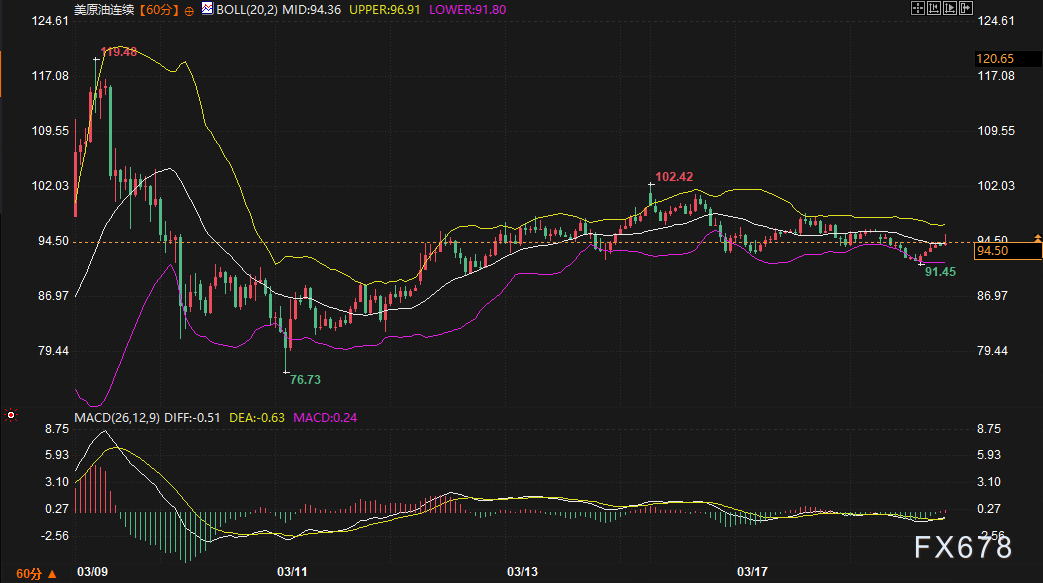Click the crosshair cursor icon in top-right toolbar
Viewport: 1043px width, 583px height.
(919, 8)
